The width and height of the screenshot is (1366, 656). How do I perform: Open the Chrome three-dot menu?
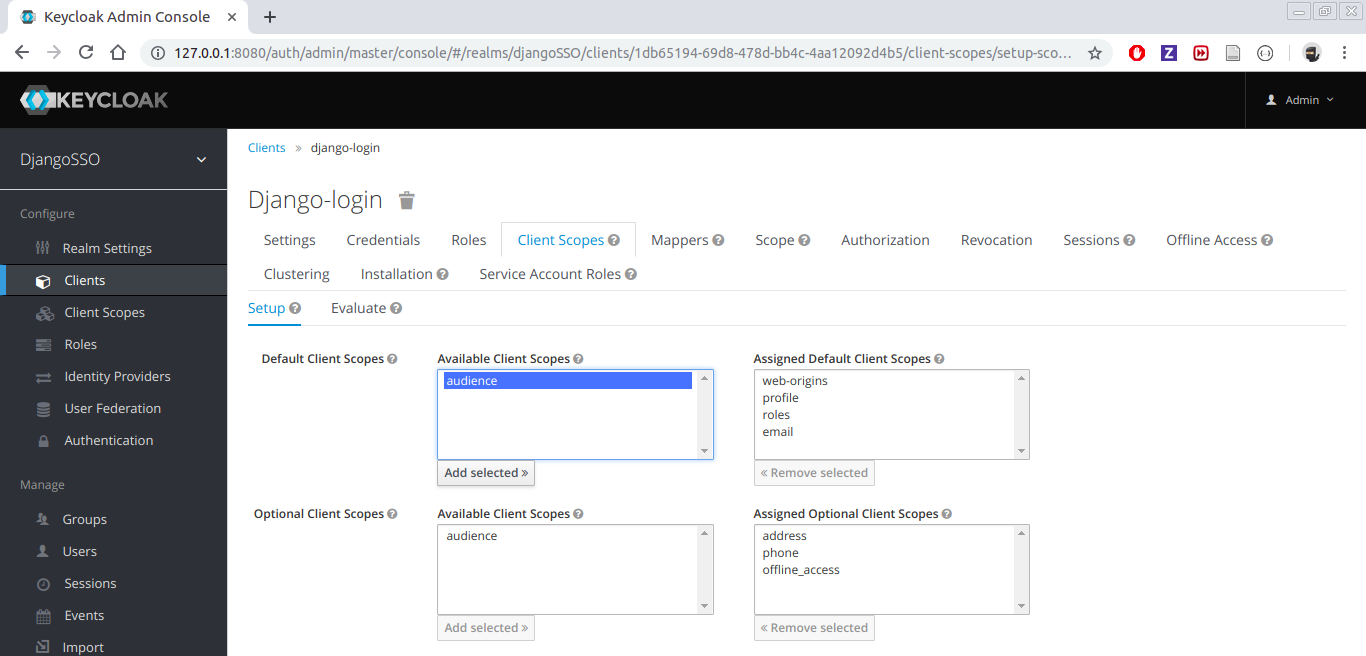[1344, 53]
